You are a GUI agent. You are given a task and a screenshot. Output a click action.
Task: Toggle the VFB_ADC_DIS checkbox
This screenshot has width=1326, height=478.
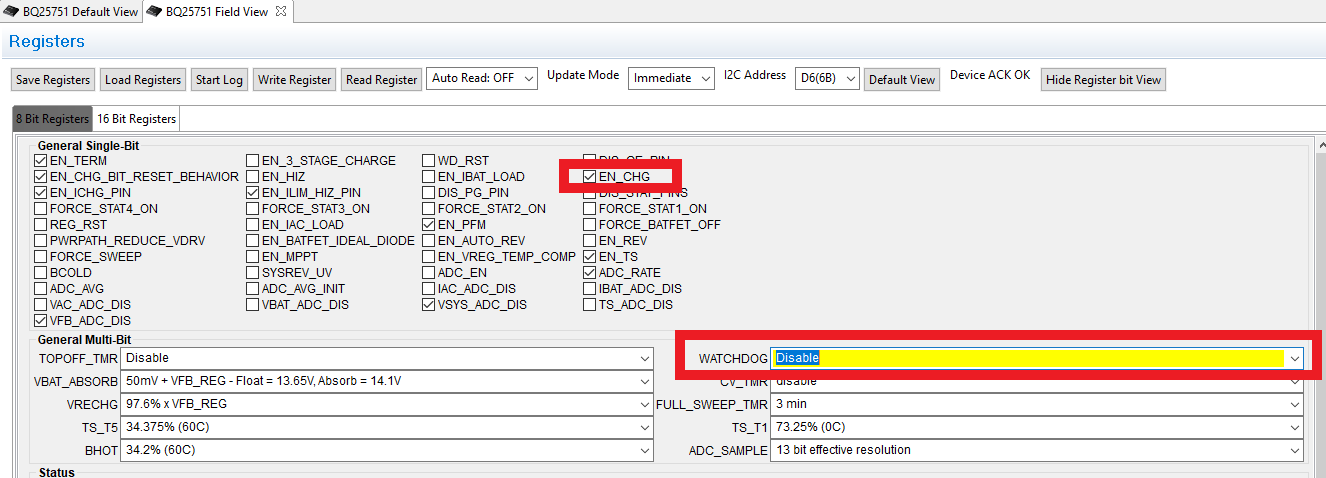coord(41,321)
